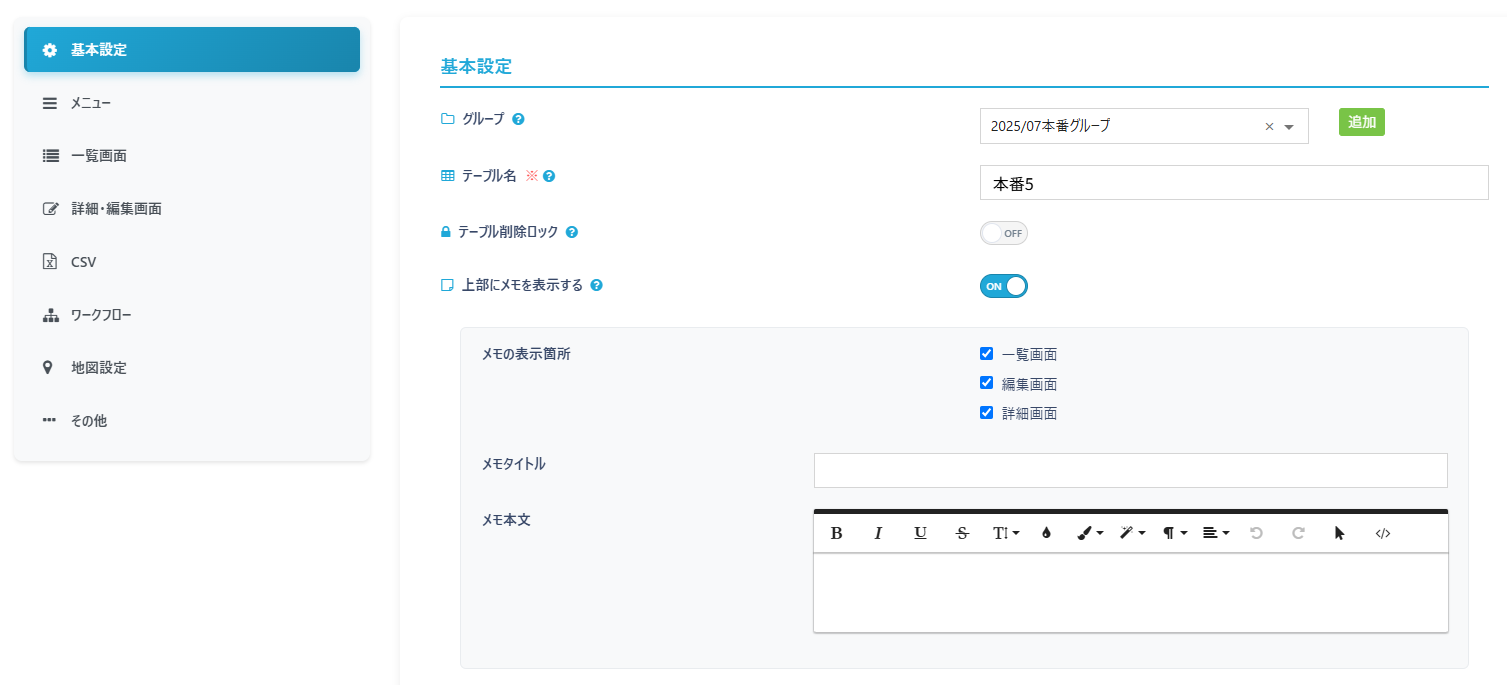
Task: Apply strikethrough formatting in the memo editor
Action: point(961,533)
